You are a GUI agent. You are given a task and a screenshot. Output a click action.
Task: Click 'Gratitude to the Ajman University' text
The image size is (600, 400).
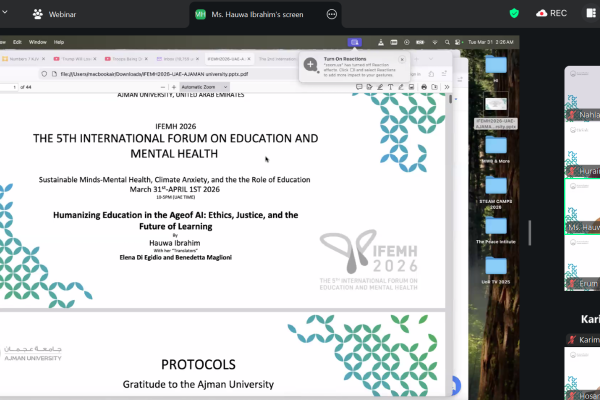198,384
